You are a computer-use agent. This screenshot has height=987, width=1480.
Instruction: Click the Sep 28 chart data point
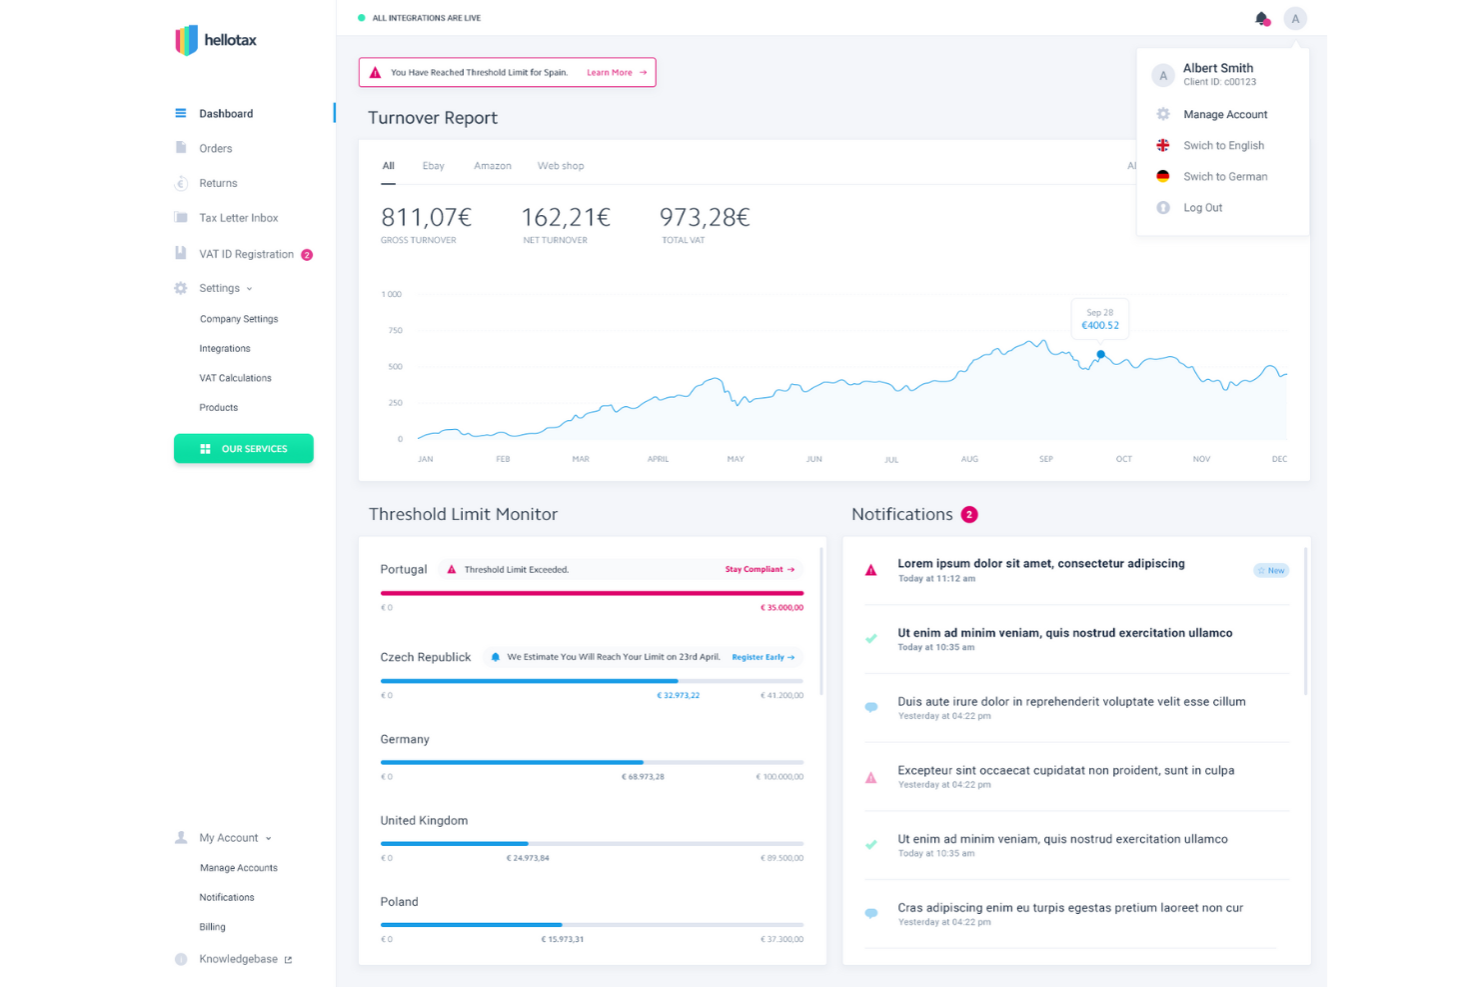pyautogui.click(x=1101, y=354)
